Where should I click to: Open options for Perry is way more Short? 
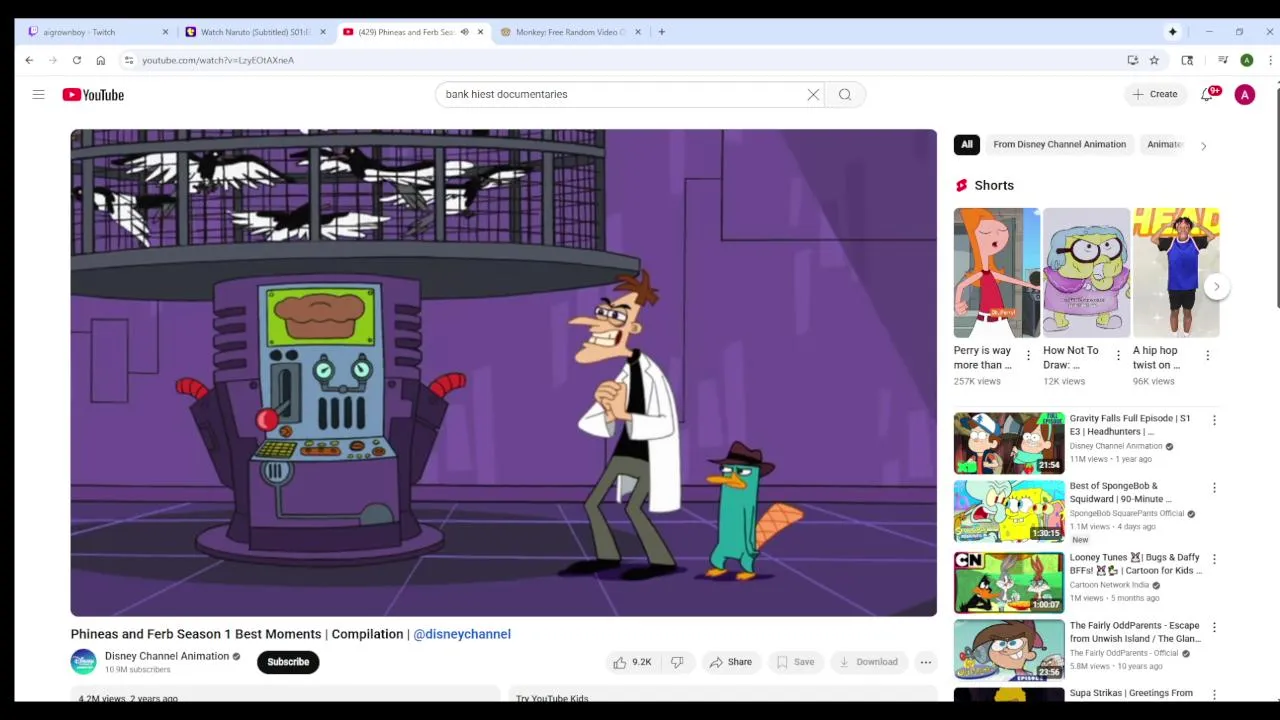(1028, 356)
